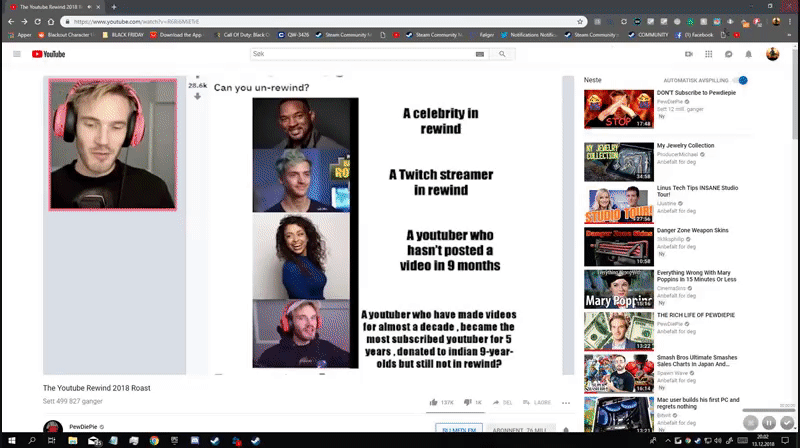Open Linus Tech Tips INSANE Studio Tour title
The height and width of the screenshot is (448, 800).
[697, 191]
